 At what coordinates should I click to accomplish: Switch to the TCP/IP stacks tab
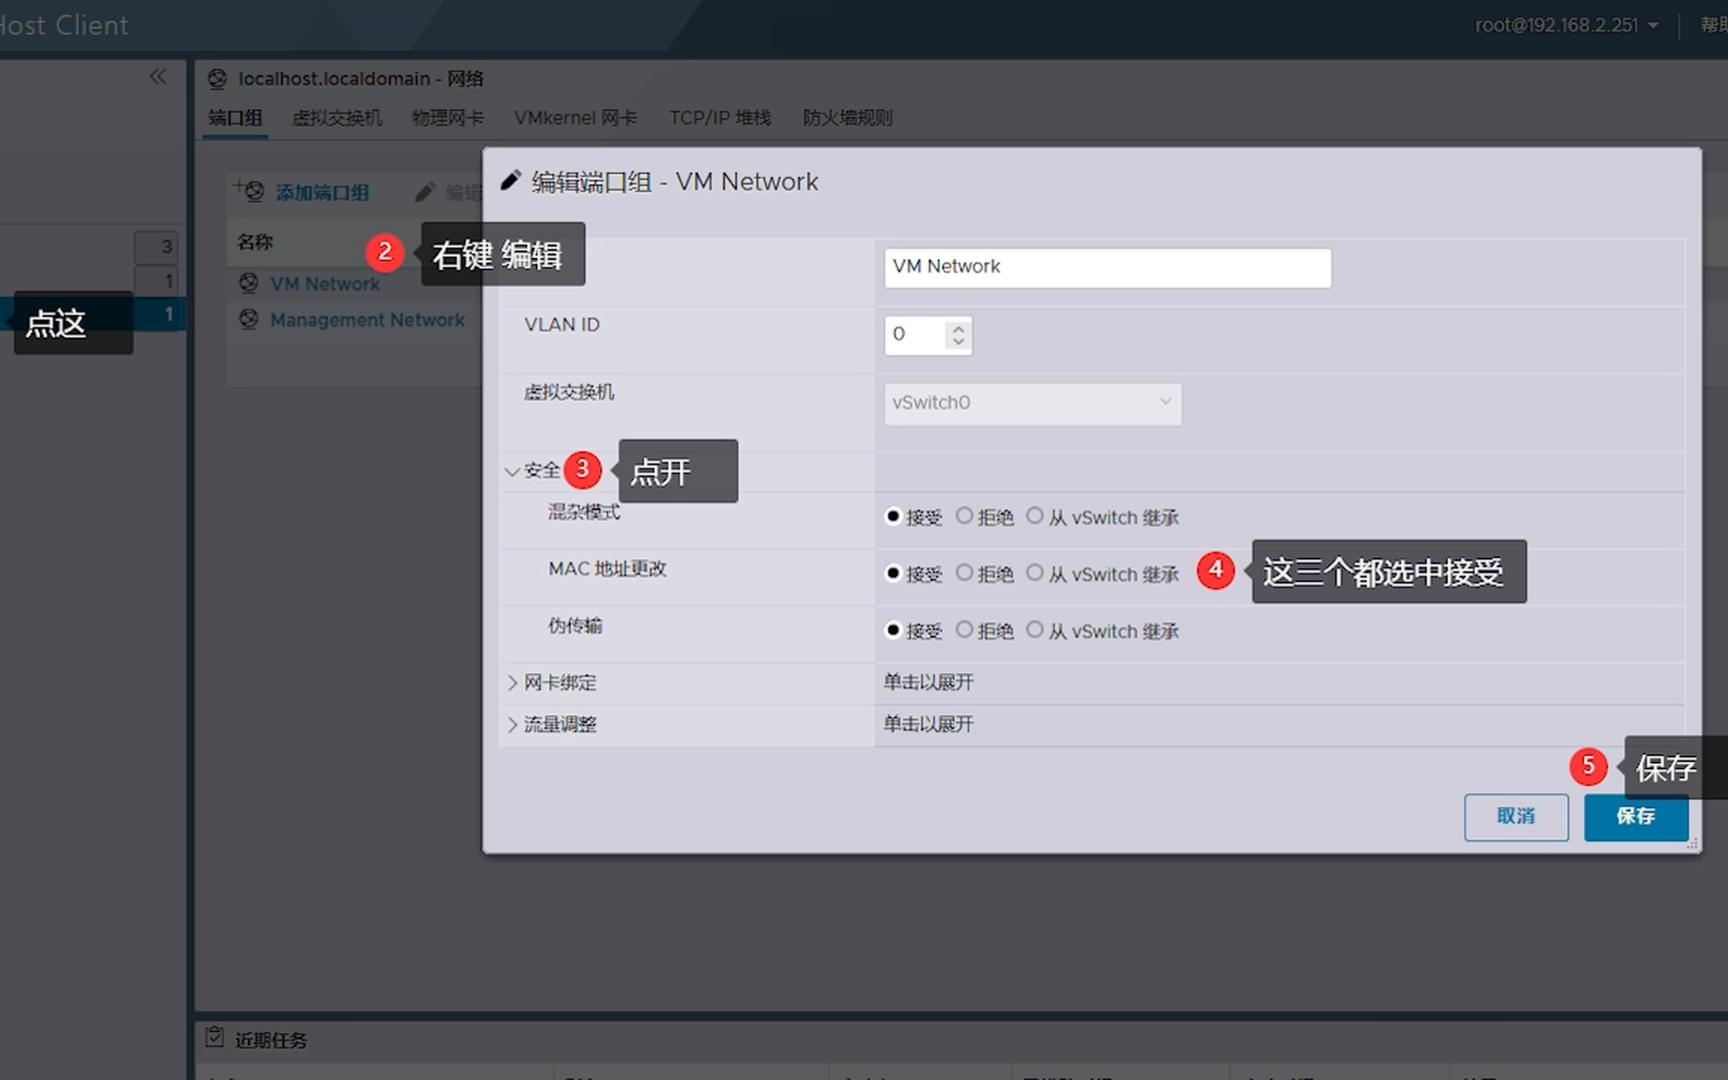(x=720, y=118)
